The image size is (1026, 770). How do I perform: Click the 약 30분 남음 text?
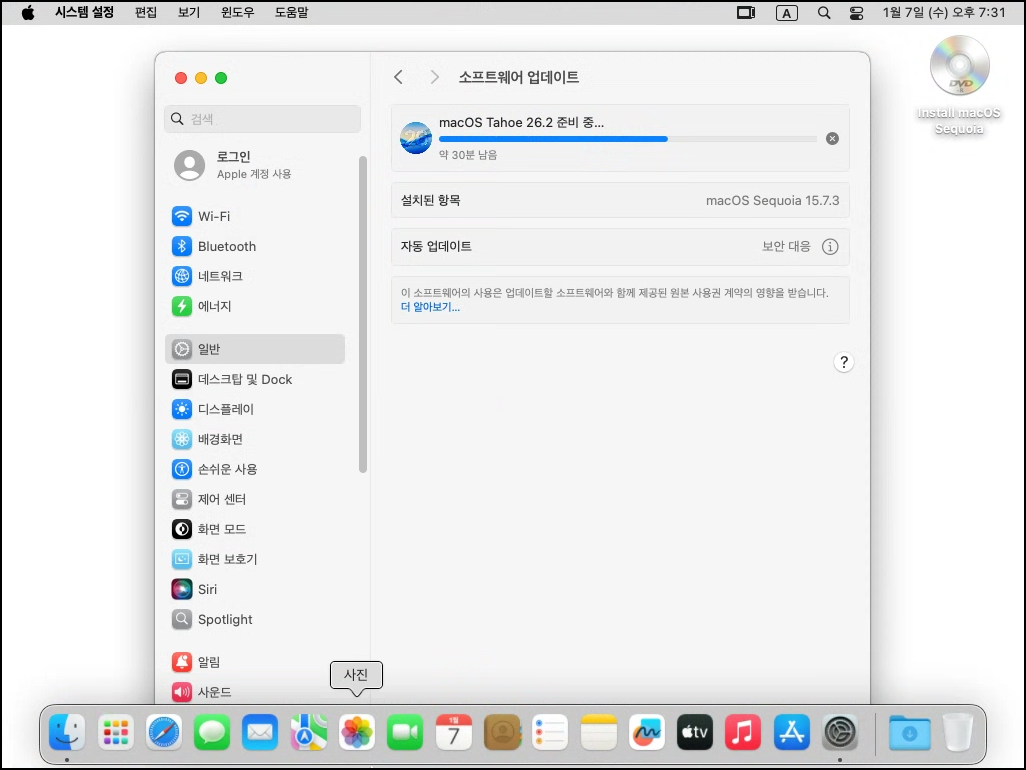pos(468,155)
